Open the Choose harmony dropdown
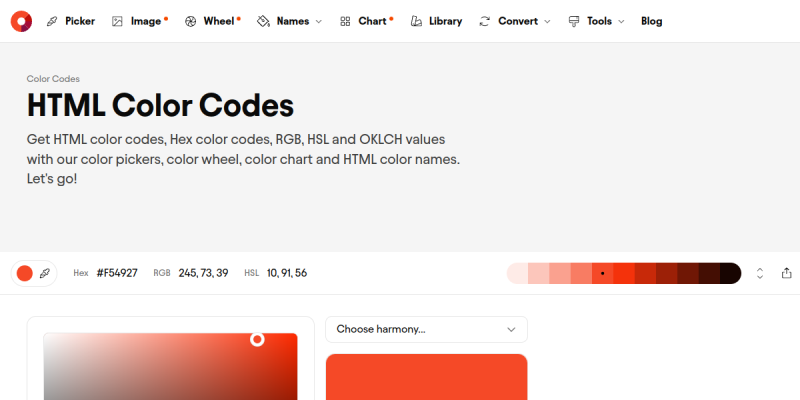The width and height of the screenshot is (800, 400). coord(427,330)
